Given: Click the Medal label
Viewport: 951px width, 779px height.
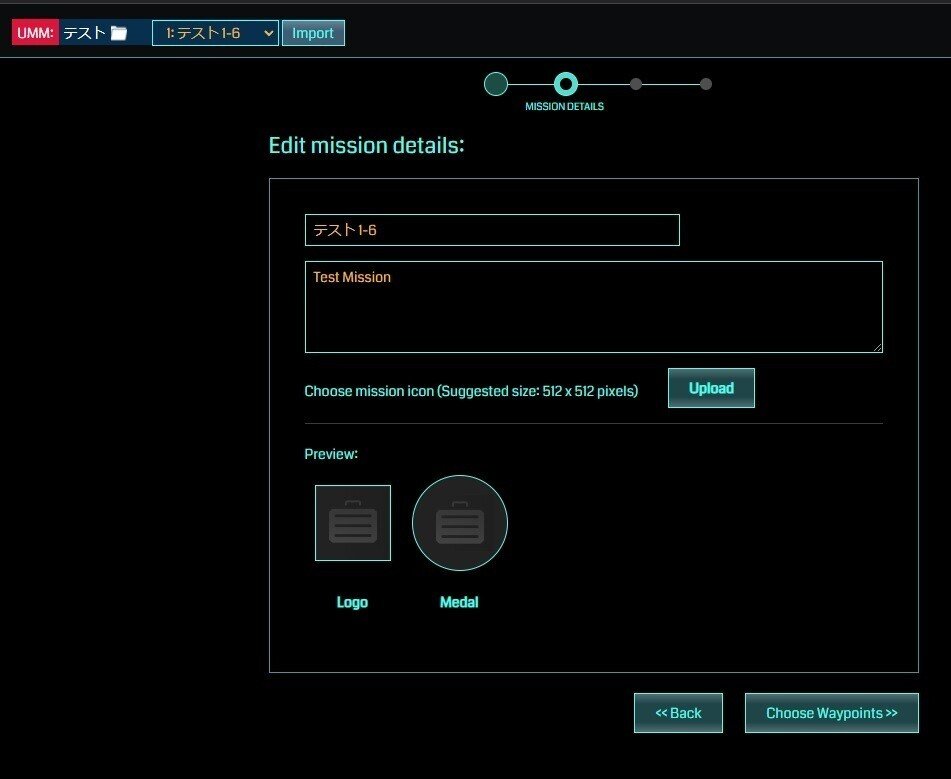Looking at the screenshot, I should [x=459, y=602].
